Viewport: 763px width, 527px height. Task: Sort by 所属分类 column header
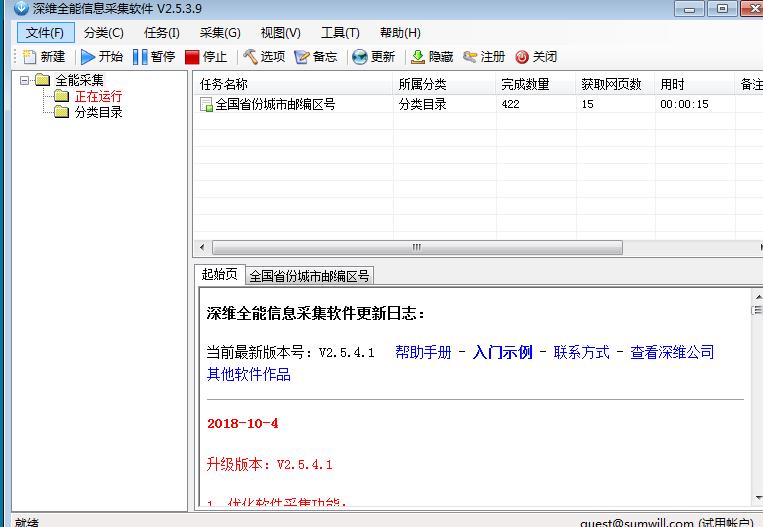click(444, 84)
